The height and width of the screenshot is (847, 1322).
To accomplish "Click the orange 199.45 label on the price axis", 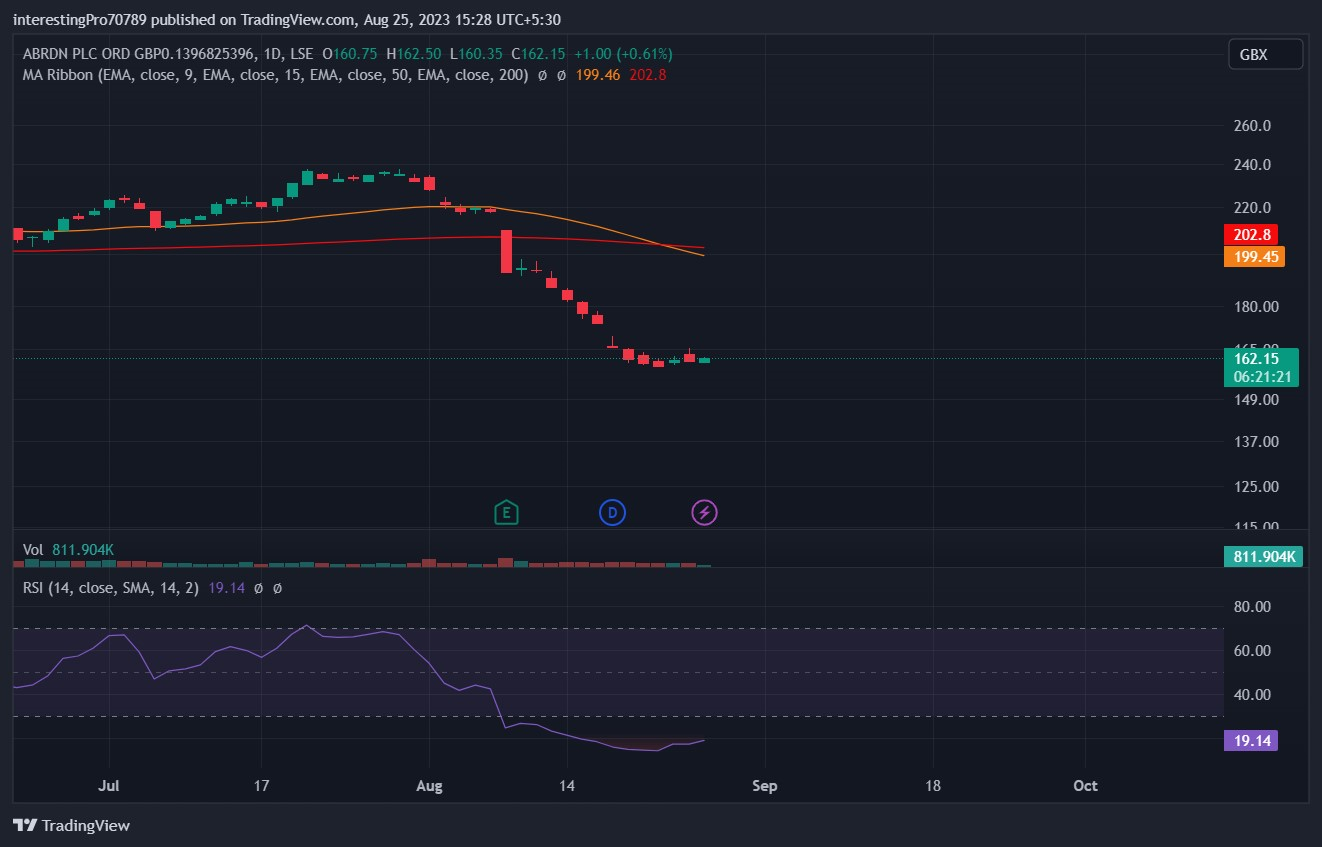I will [1254, 257].
